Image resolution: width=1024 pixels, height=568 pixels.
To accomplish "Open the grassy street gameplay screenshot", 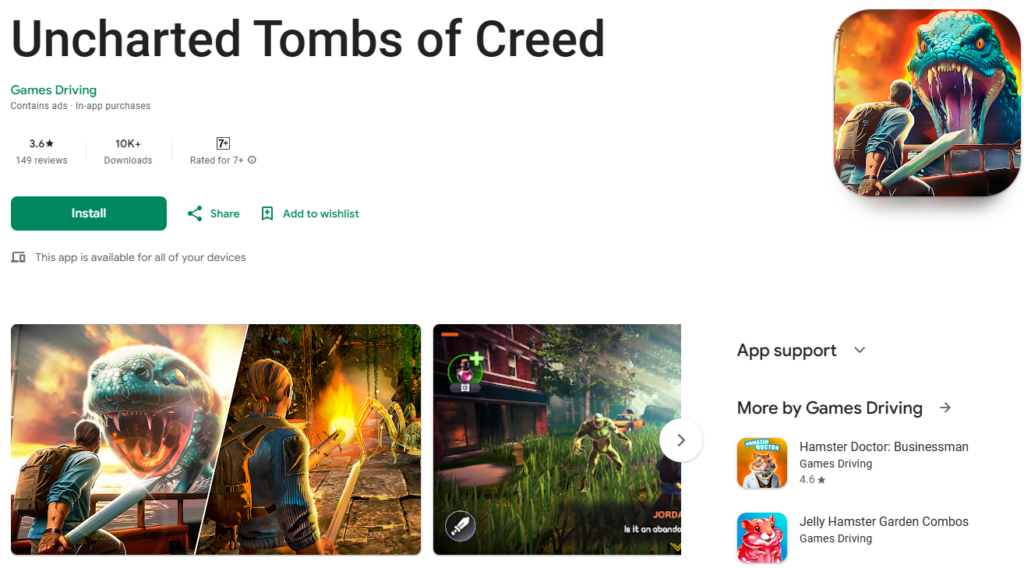I will (x=557, y=439).
